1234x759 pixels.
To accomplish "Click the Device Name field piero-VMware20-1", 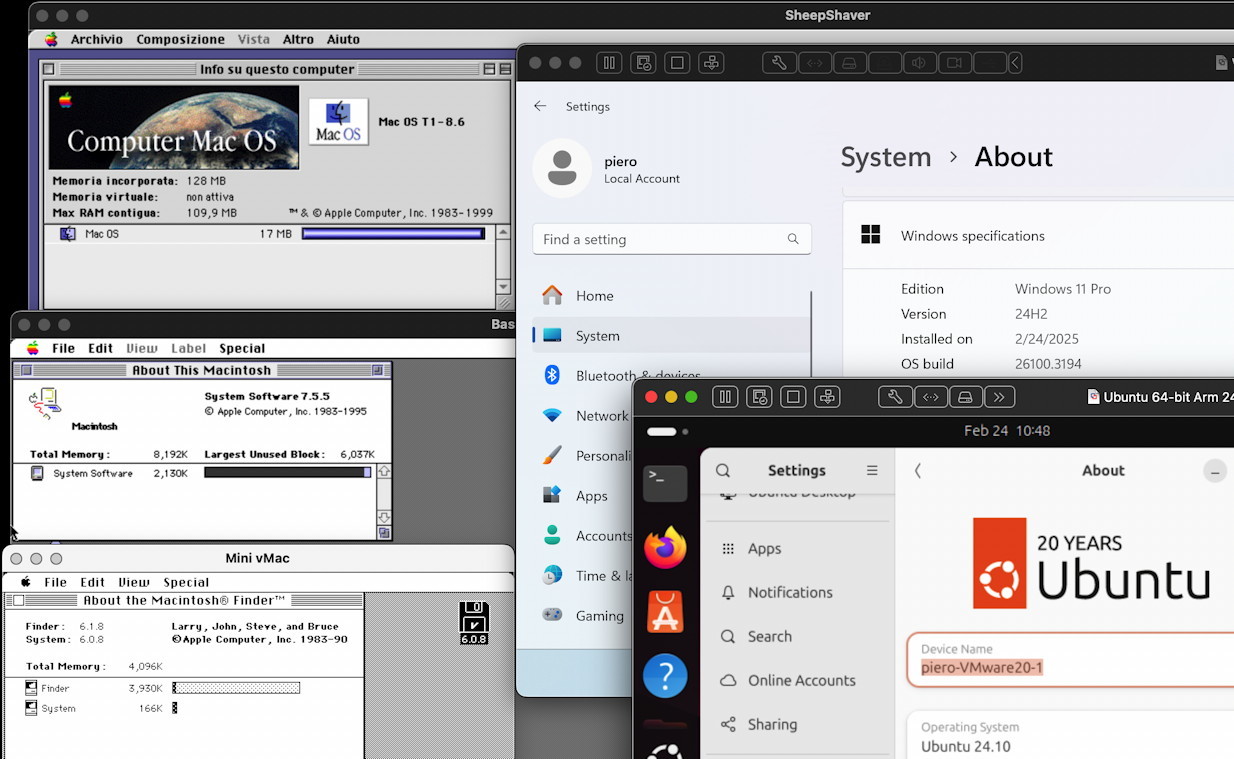I will pos(1070,659).
